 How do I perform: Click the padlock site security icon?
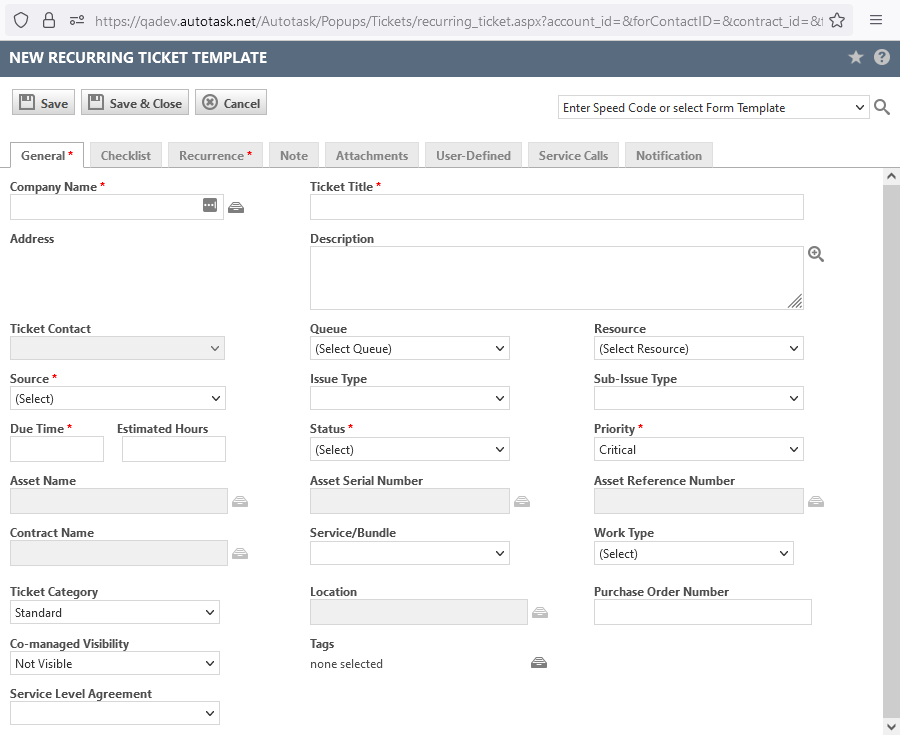(49, 21)
